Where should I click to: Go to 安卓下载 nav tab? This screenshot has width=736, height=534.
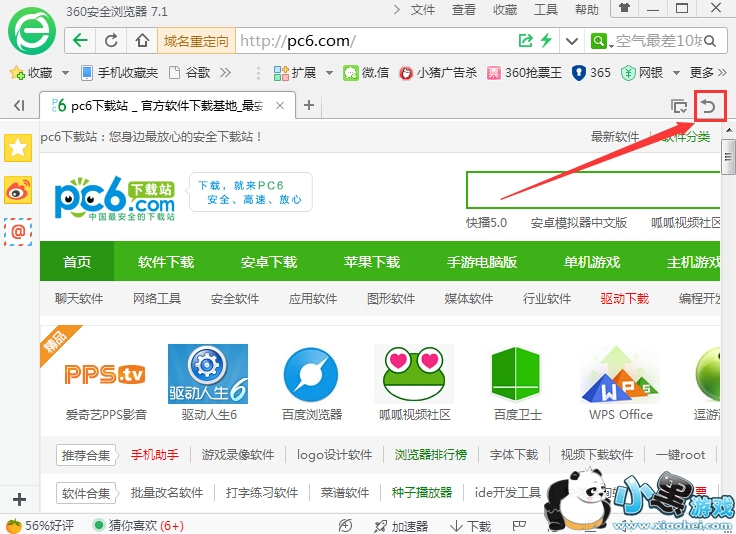click(x=269, y=261)
